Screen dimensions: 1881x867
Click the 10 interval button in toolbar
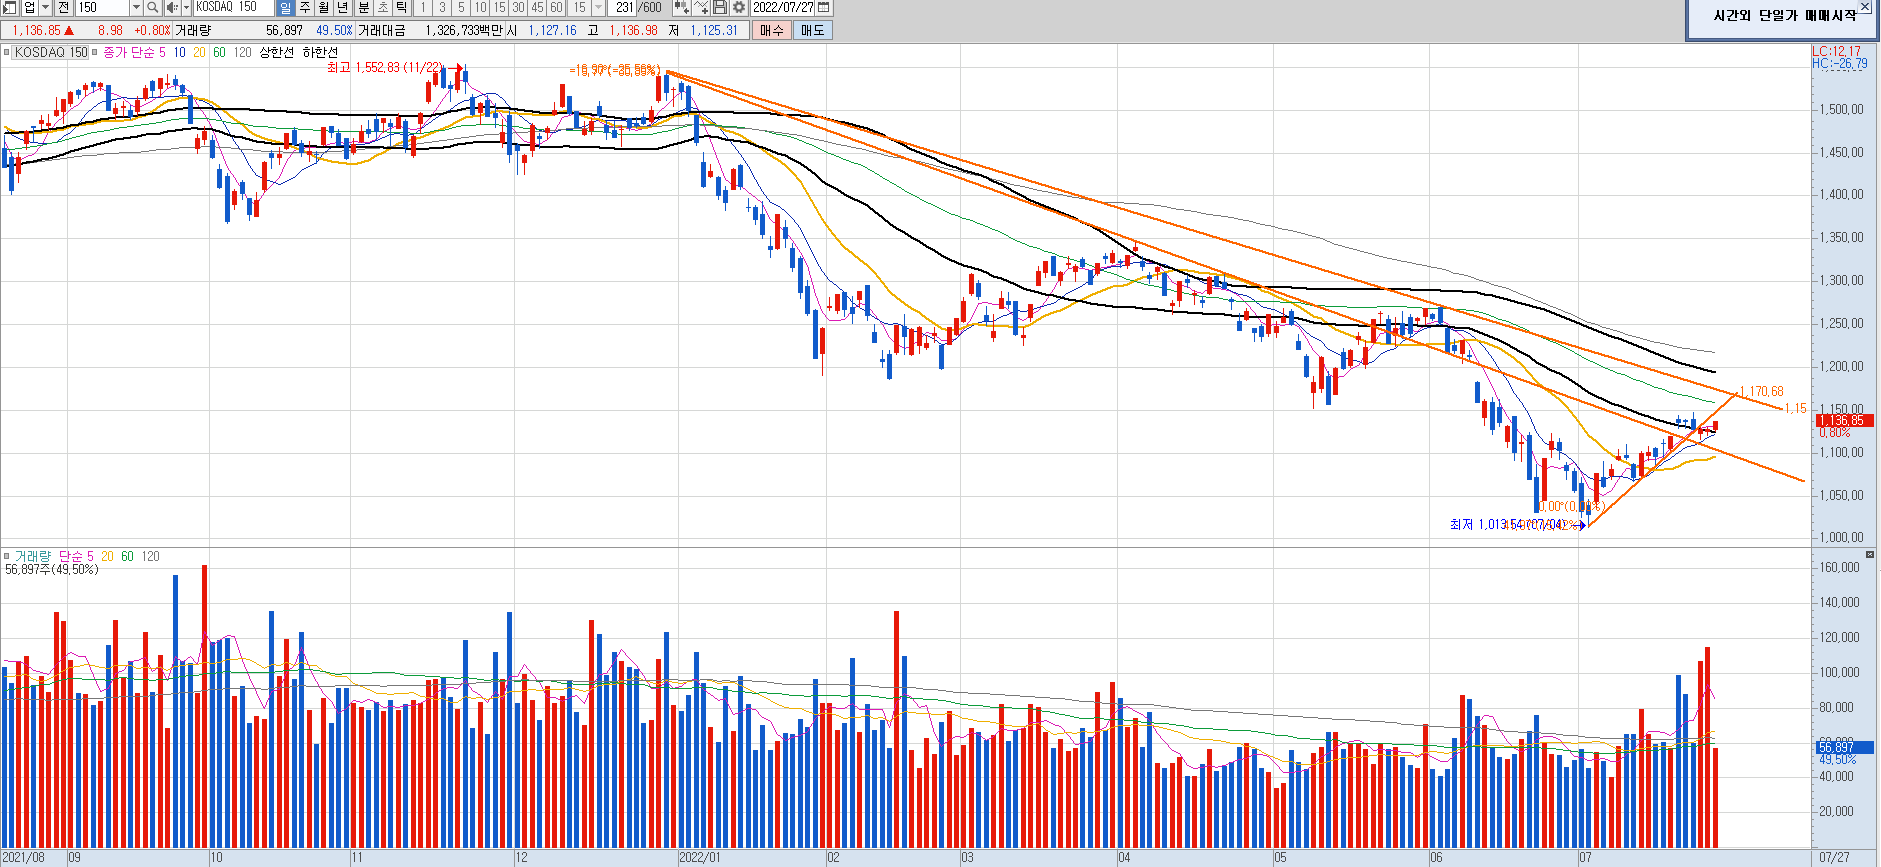tap(481, 7)
